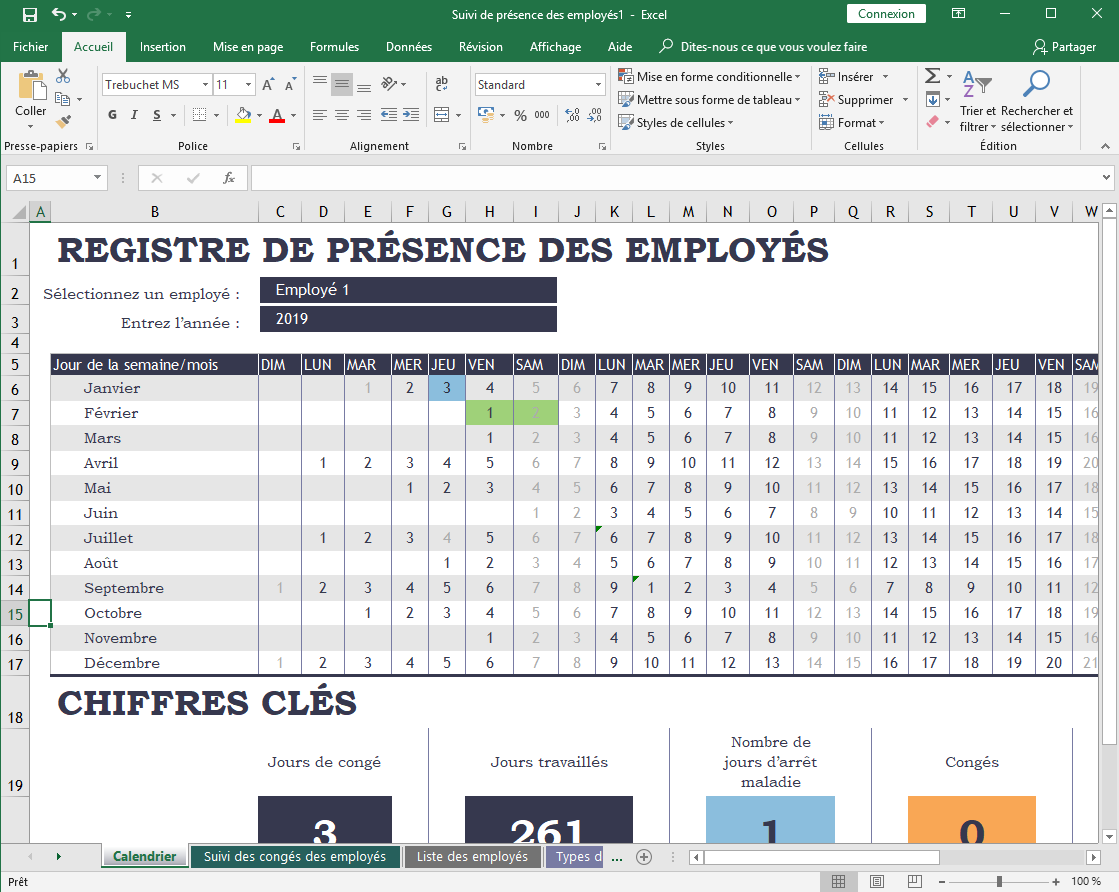
Task: Open the borders tool
Action: [200, 115]
